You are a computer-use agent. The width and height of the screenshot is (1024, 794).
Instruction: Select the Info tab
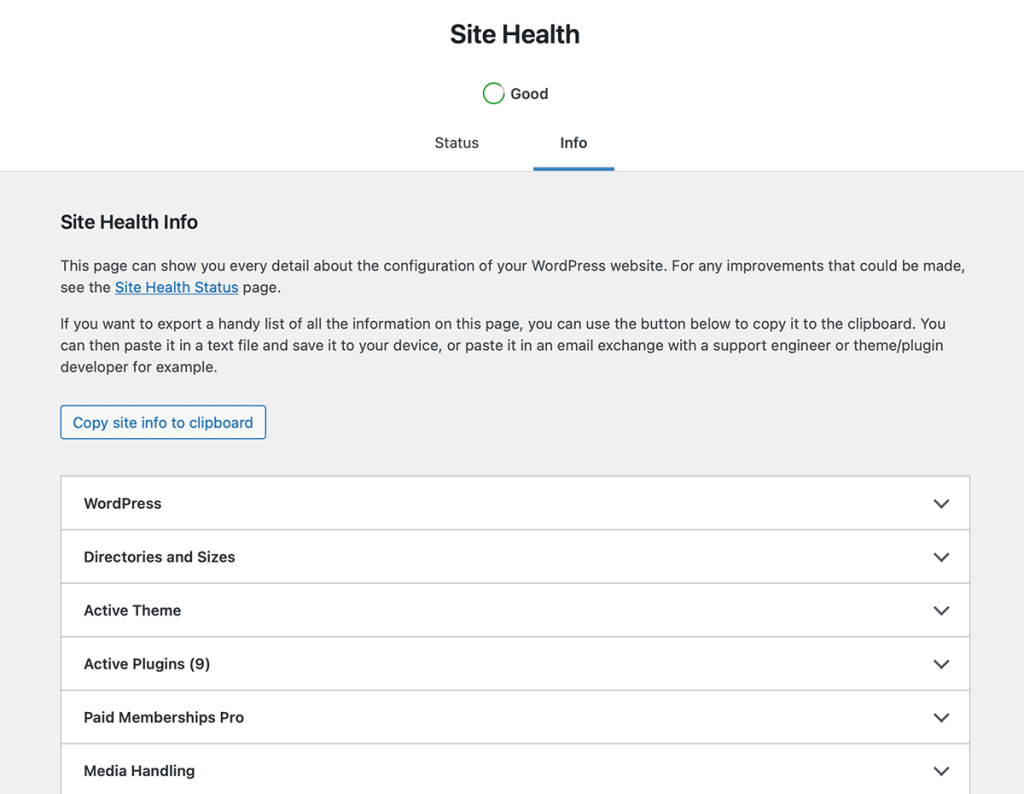tap(573, 143)
